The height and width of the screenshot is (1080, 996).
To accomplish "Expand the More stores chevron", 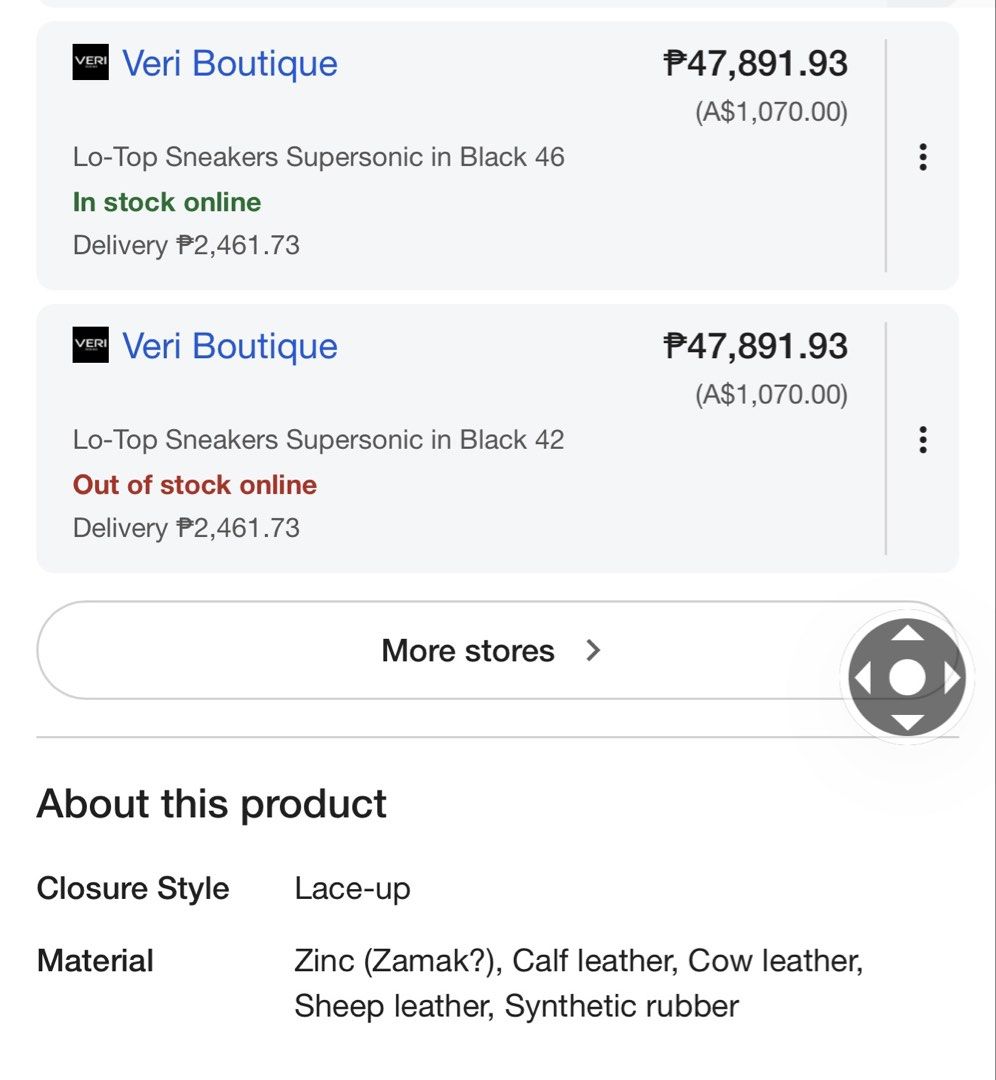I will coord(593,650).
